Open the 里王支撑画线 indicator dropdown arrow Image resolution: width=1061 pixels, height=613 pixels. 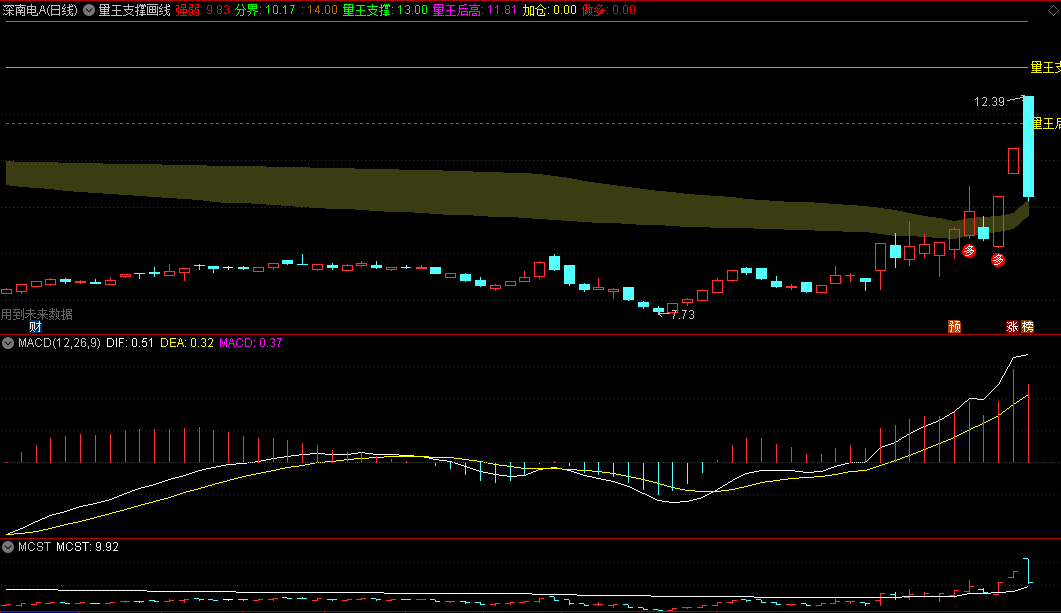89,10
